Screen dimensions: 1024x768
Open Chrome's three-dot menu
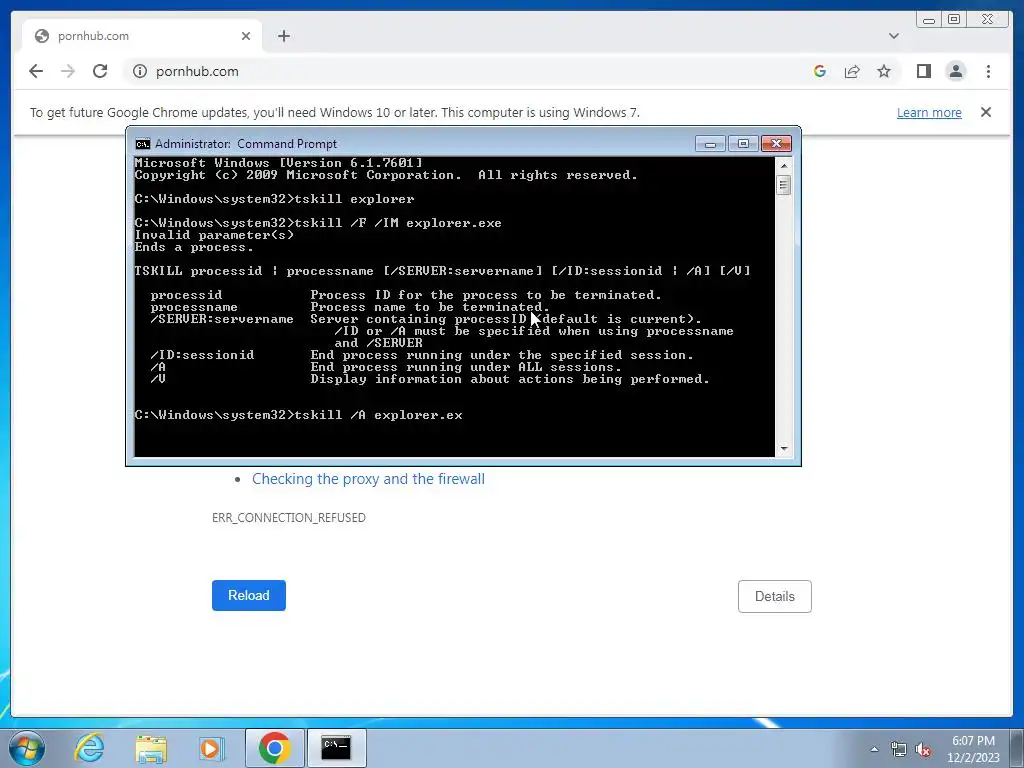point(988,71)
